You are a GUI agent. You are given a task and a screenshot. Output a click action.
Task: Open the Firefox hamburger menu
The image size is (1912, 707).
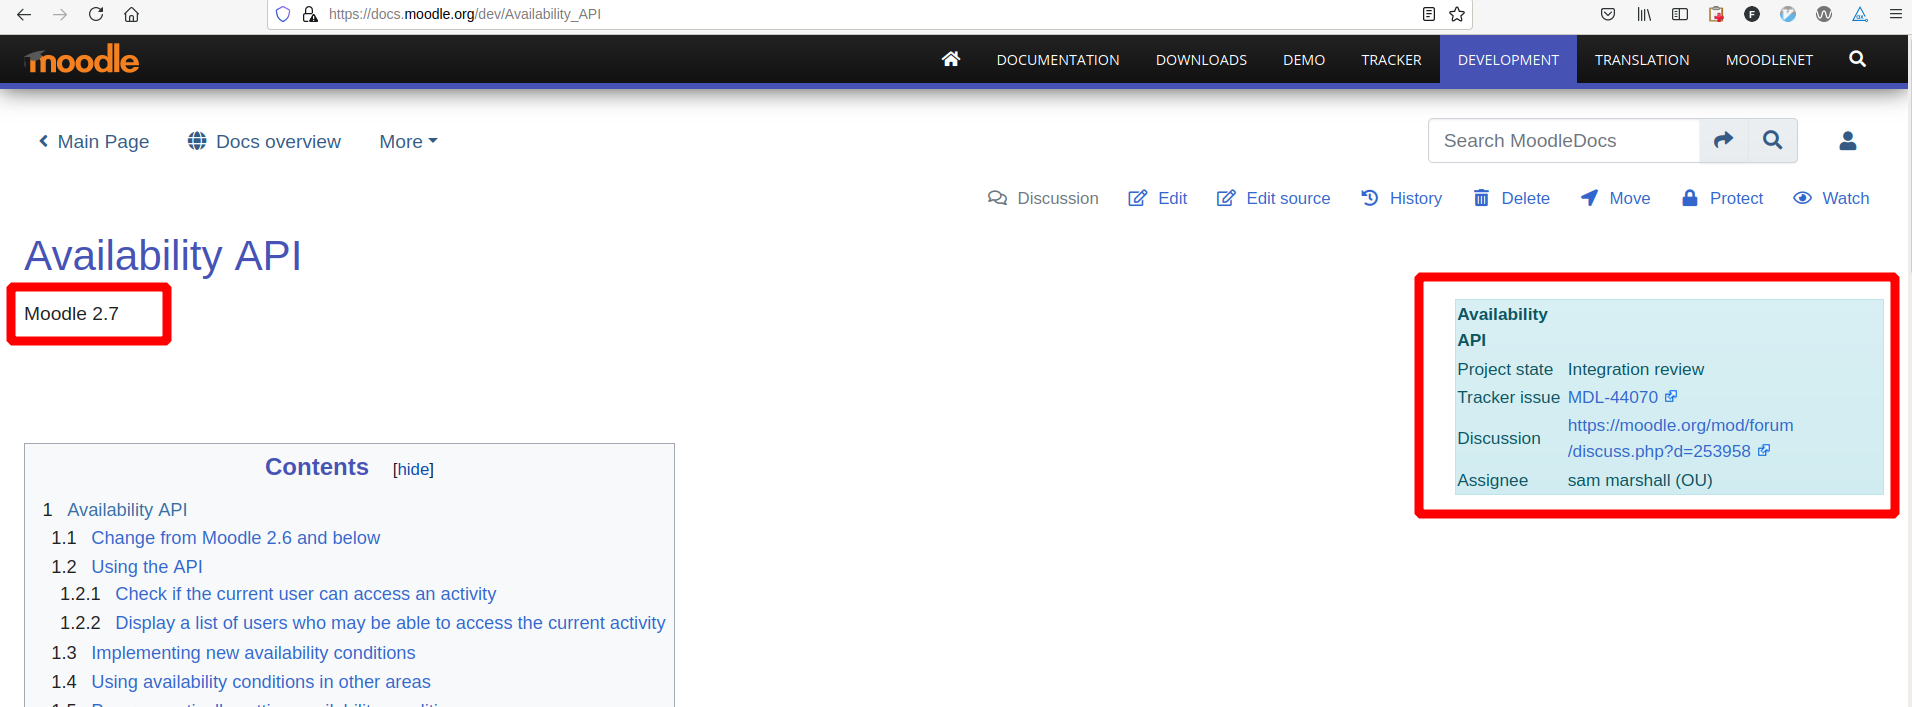coord(1895,14)
